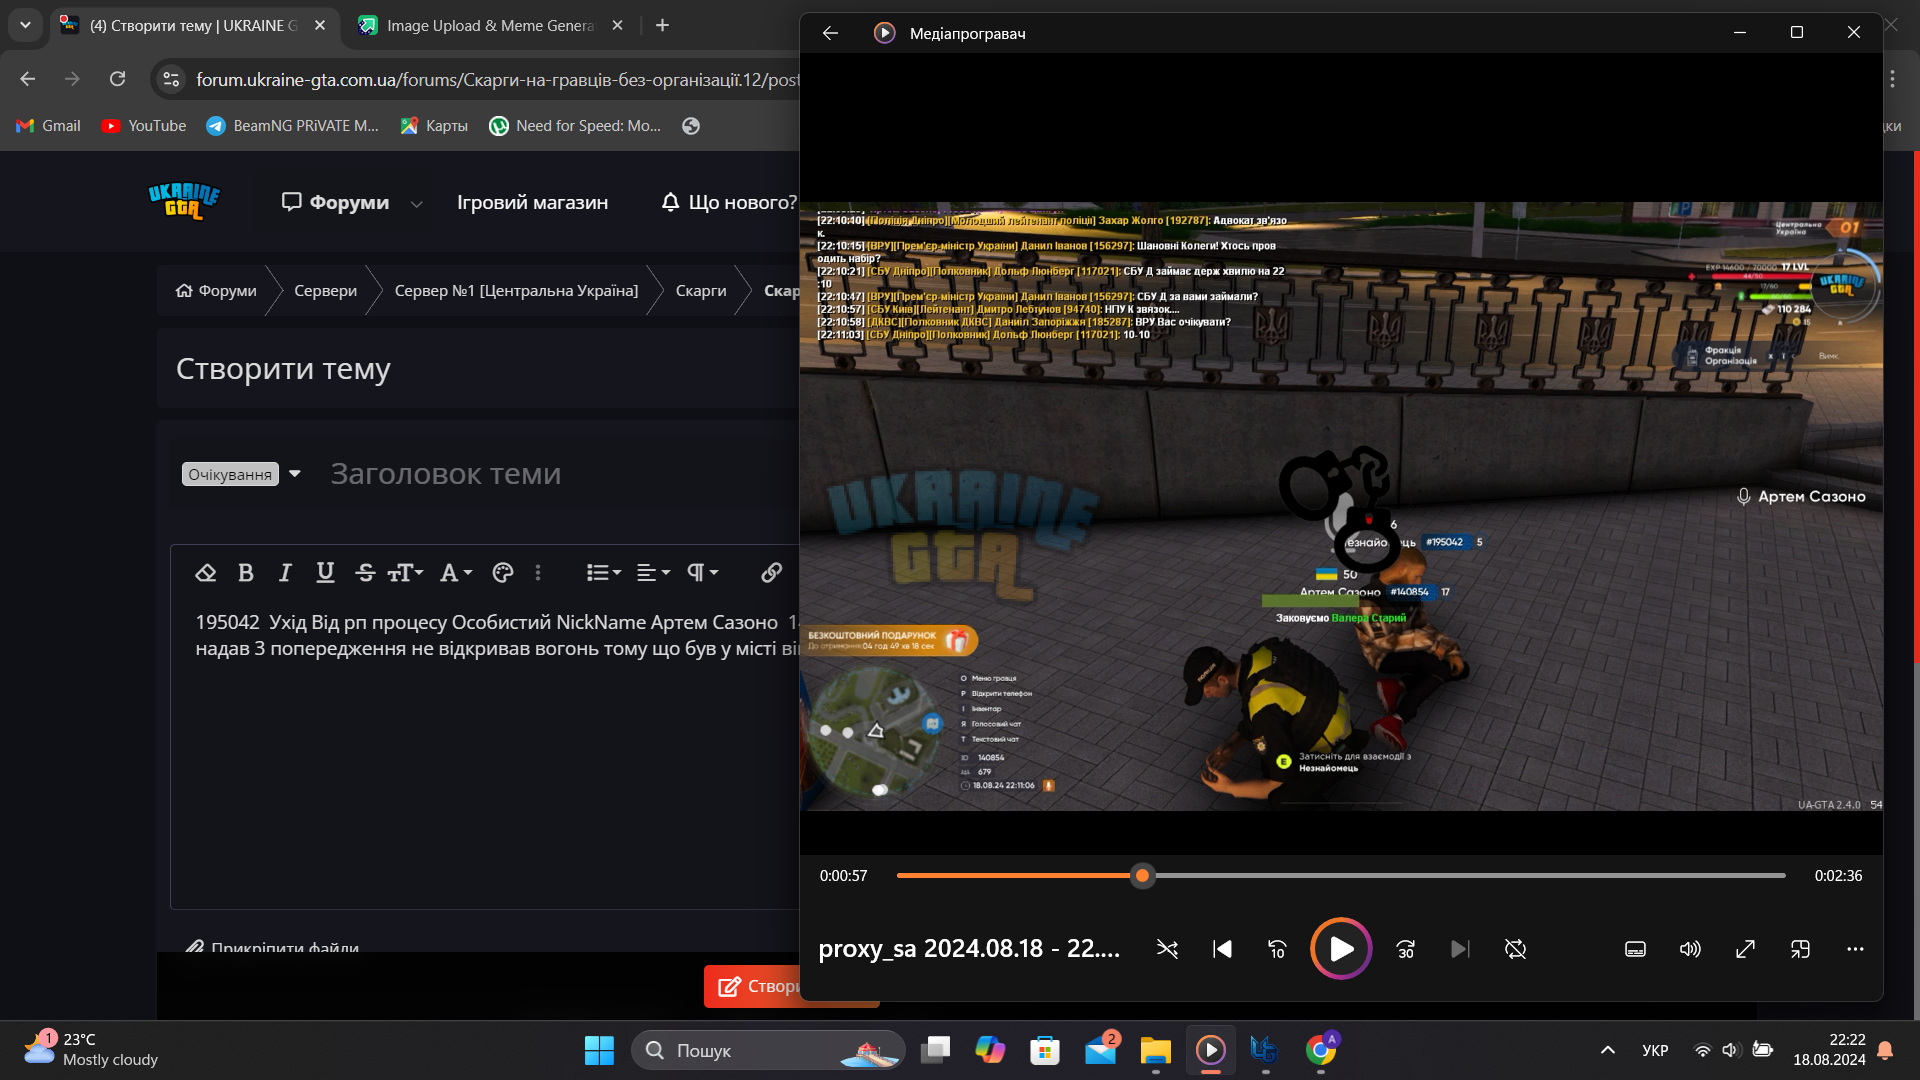The height and width of the screenshot is (1080, 1920).
Task: Switch to mini player mode
Action: 1800,949
